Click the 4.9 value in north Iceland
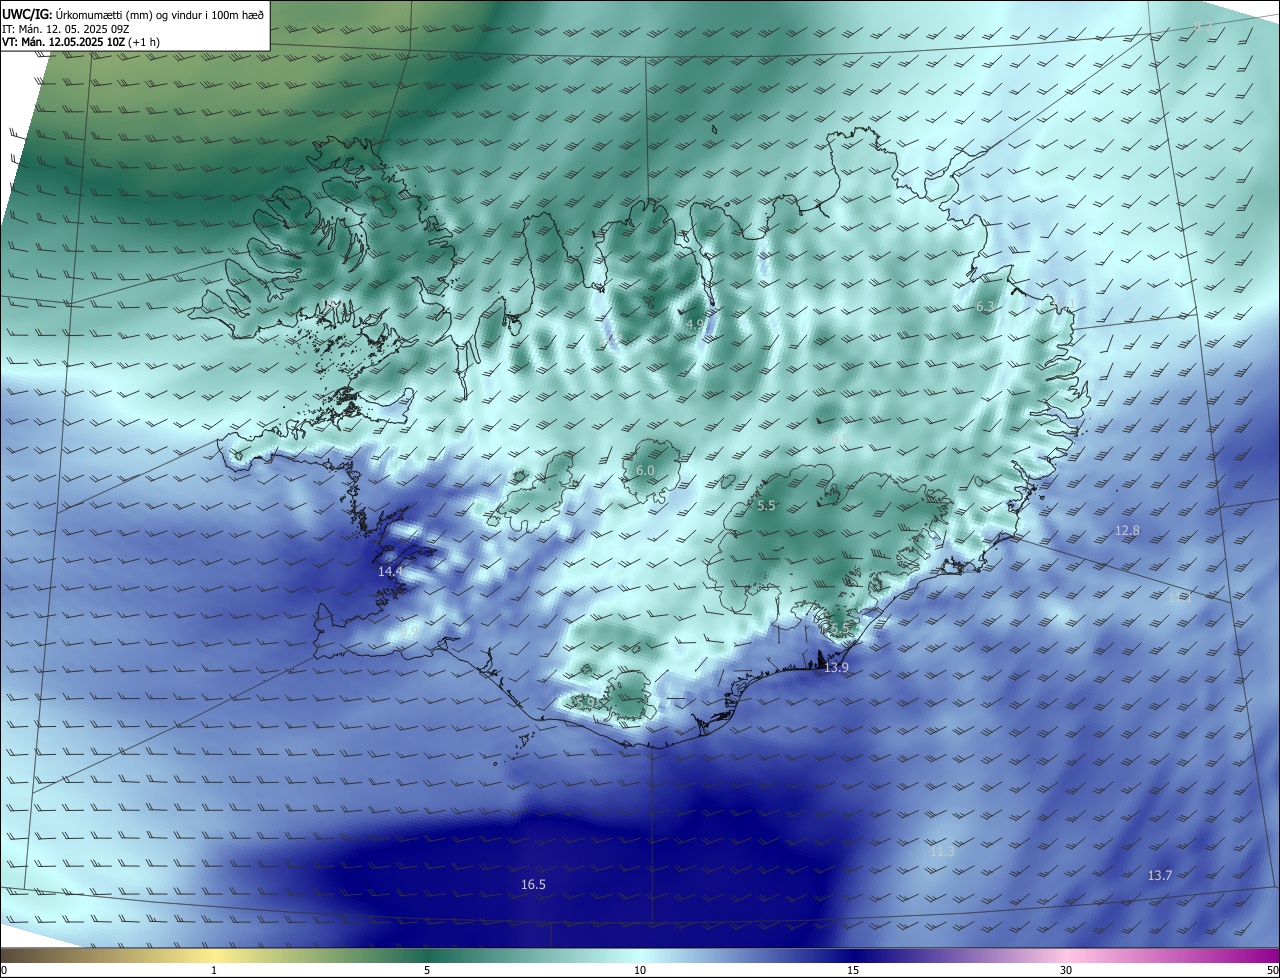The width and height of the screenshot is (1280, 978). tap(694, 324)
